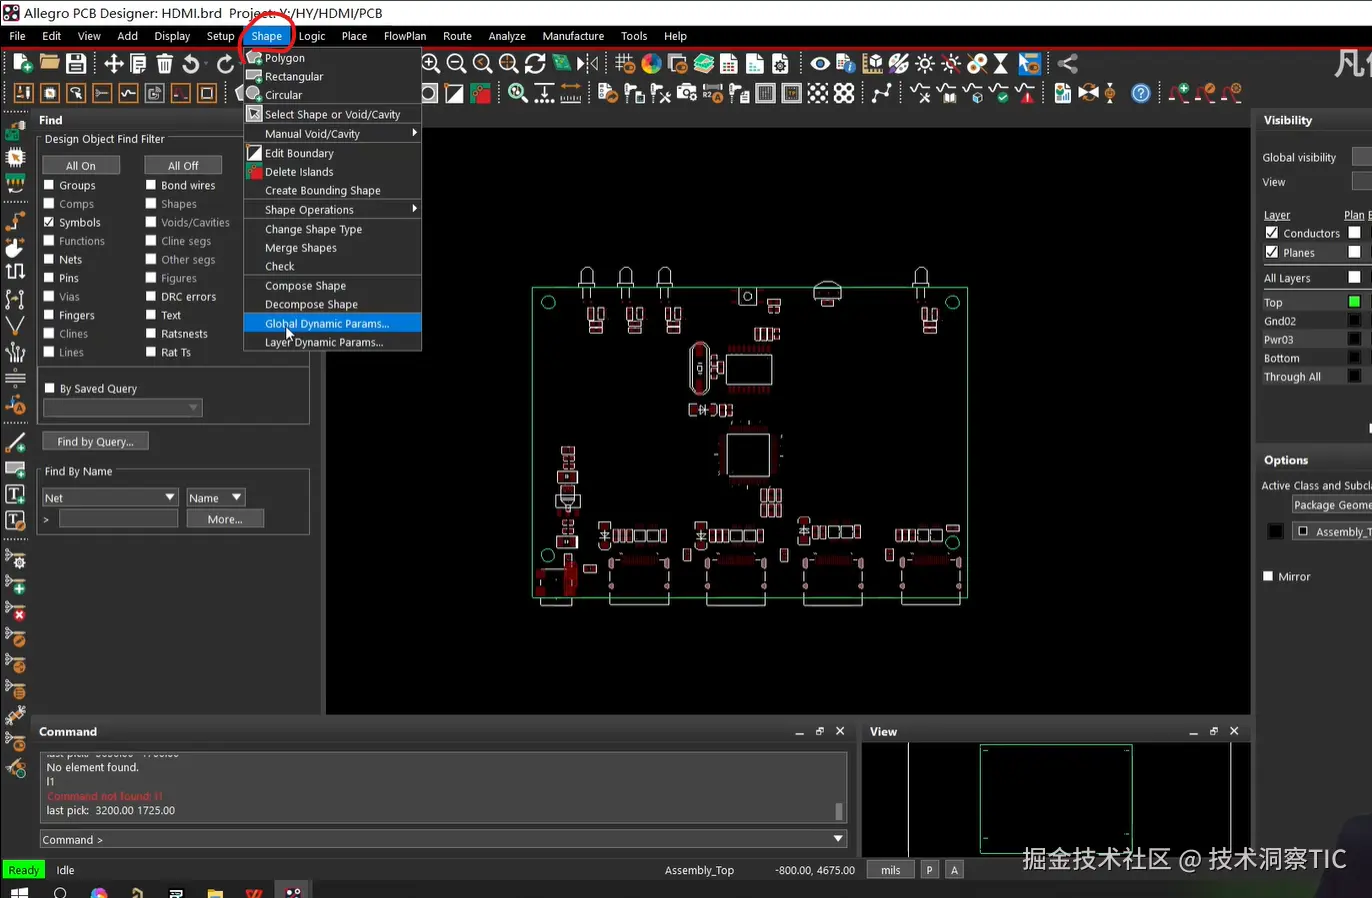This screenshot has width=1372, height=898.
Task: Click the Move tool icon
Action: [114, 64]
